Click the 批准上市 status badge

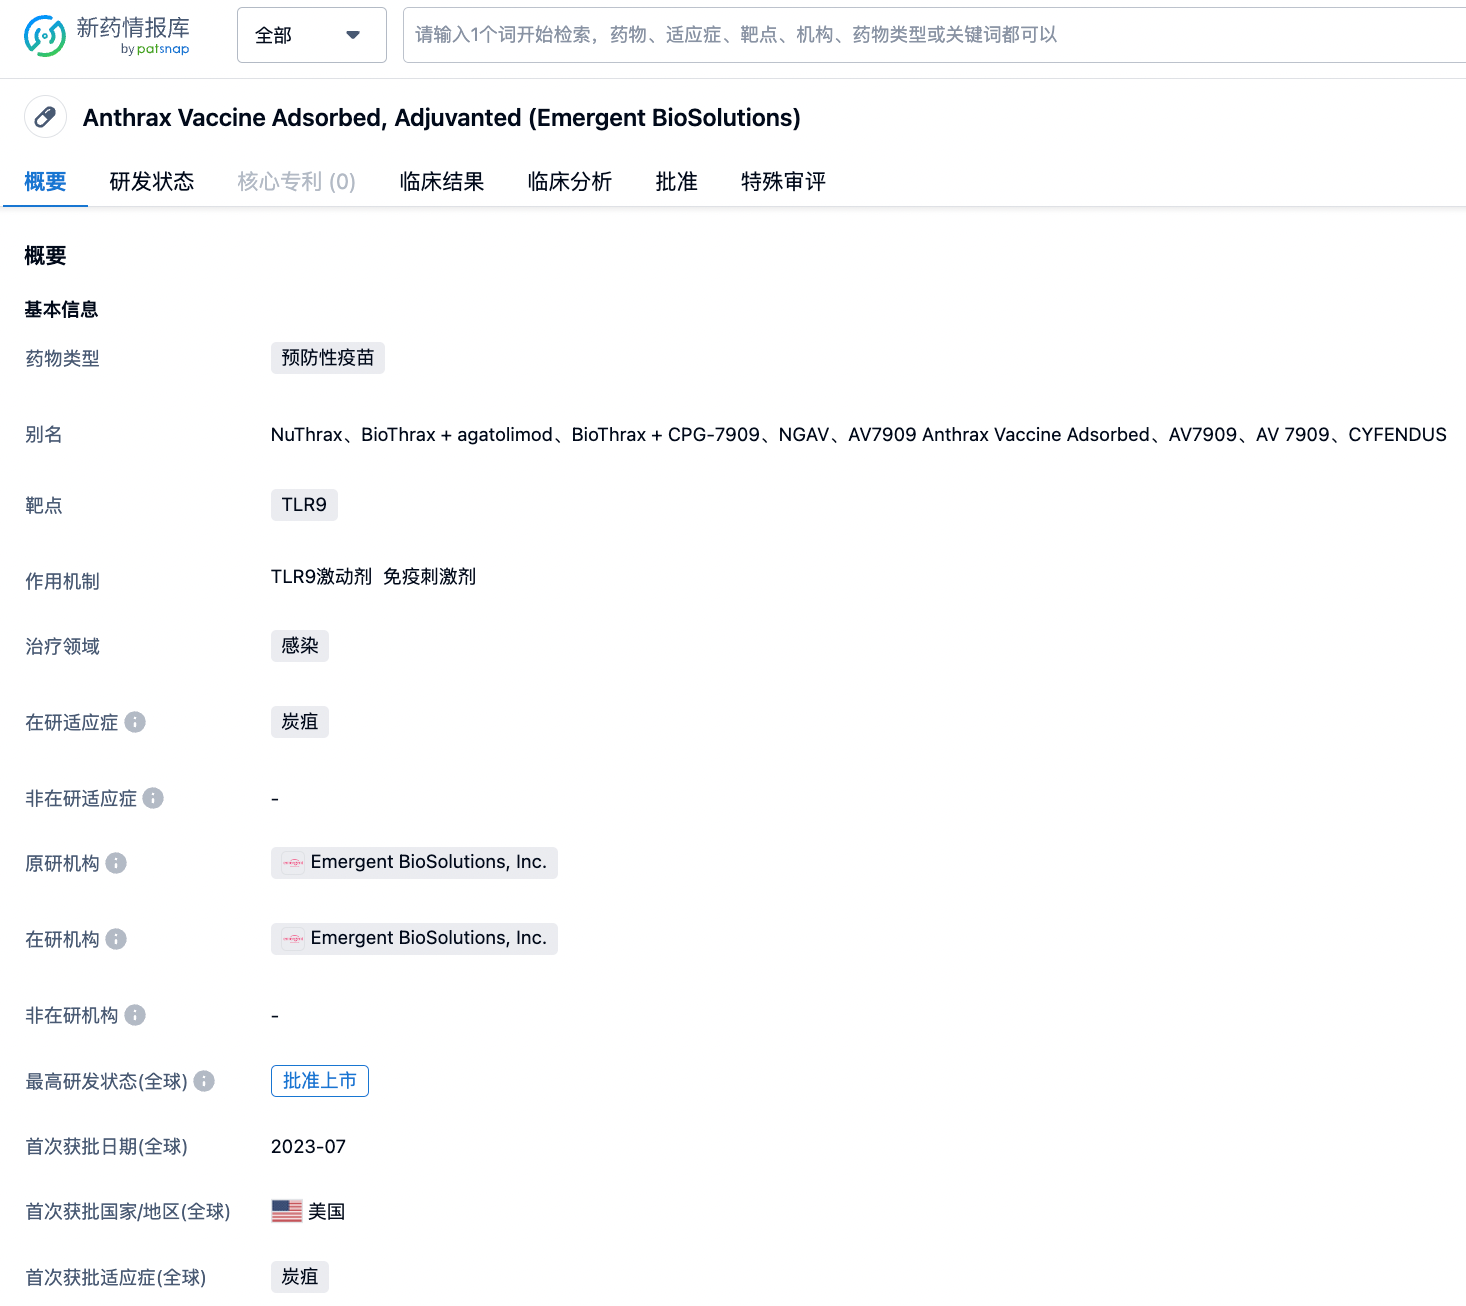pos(320,1081)
